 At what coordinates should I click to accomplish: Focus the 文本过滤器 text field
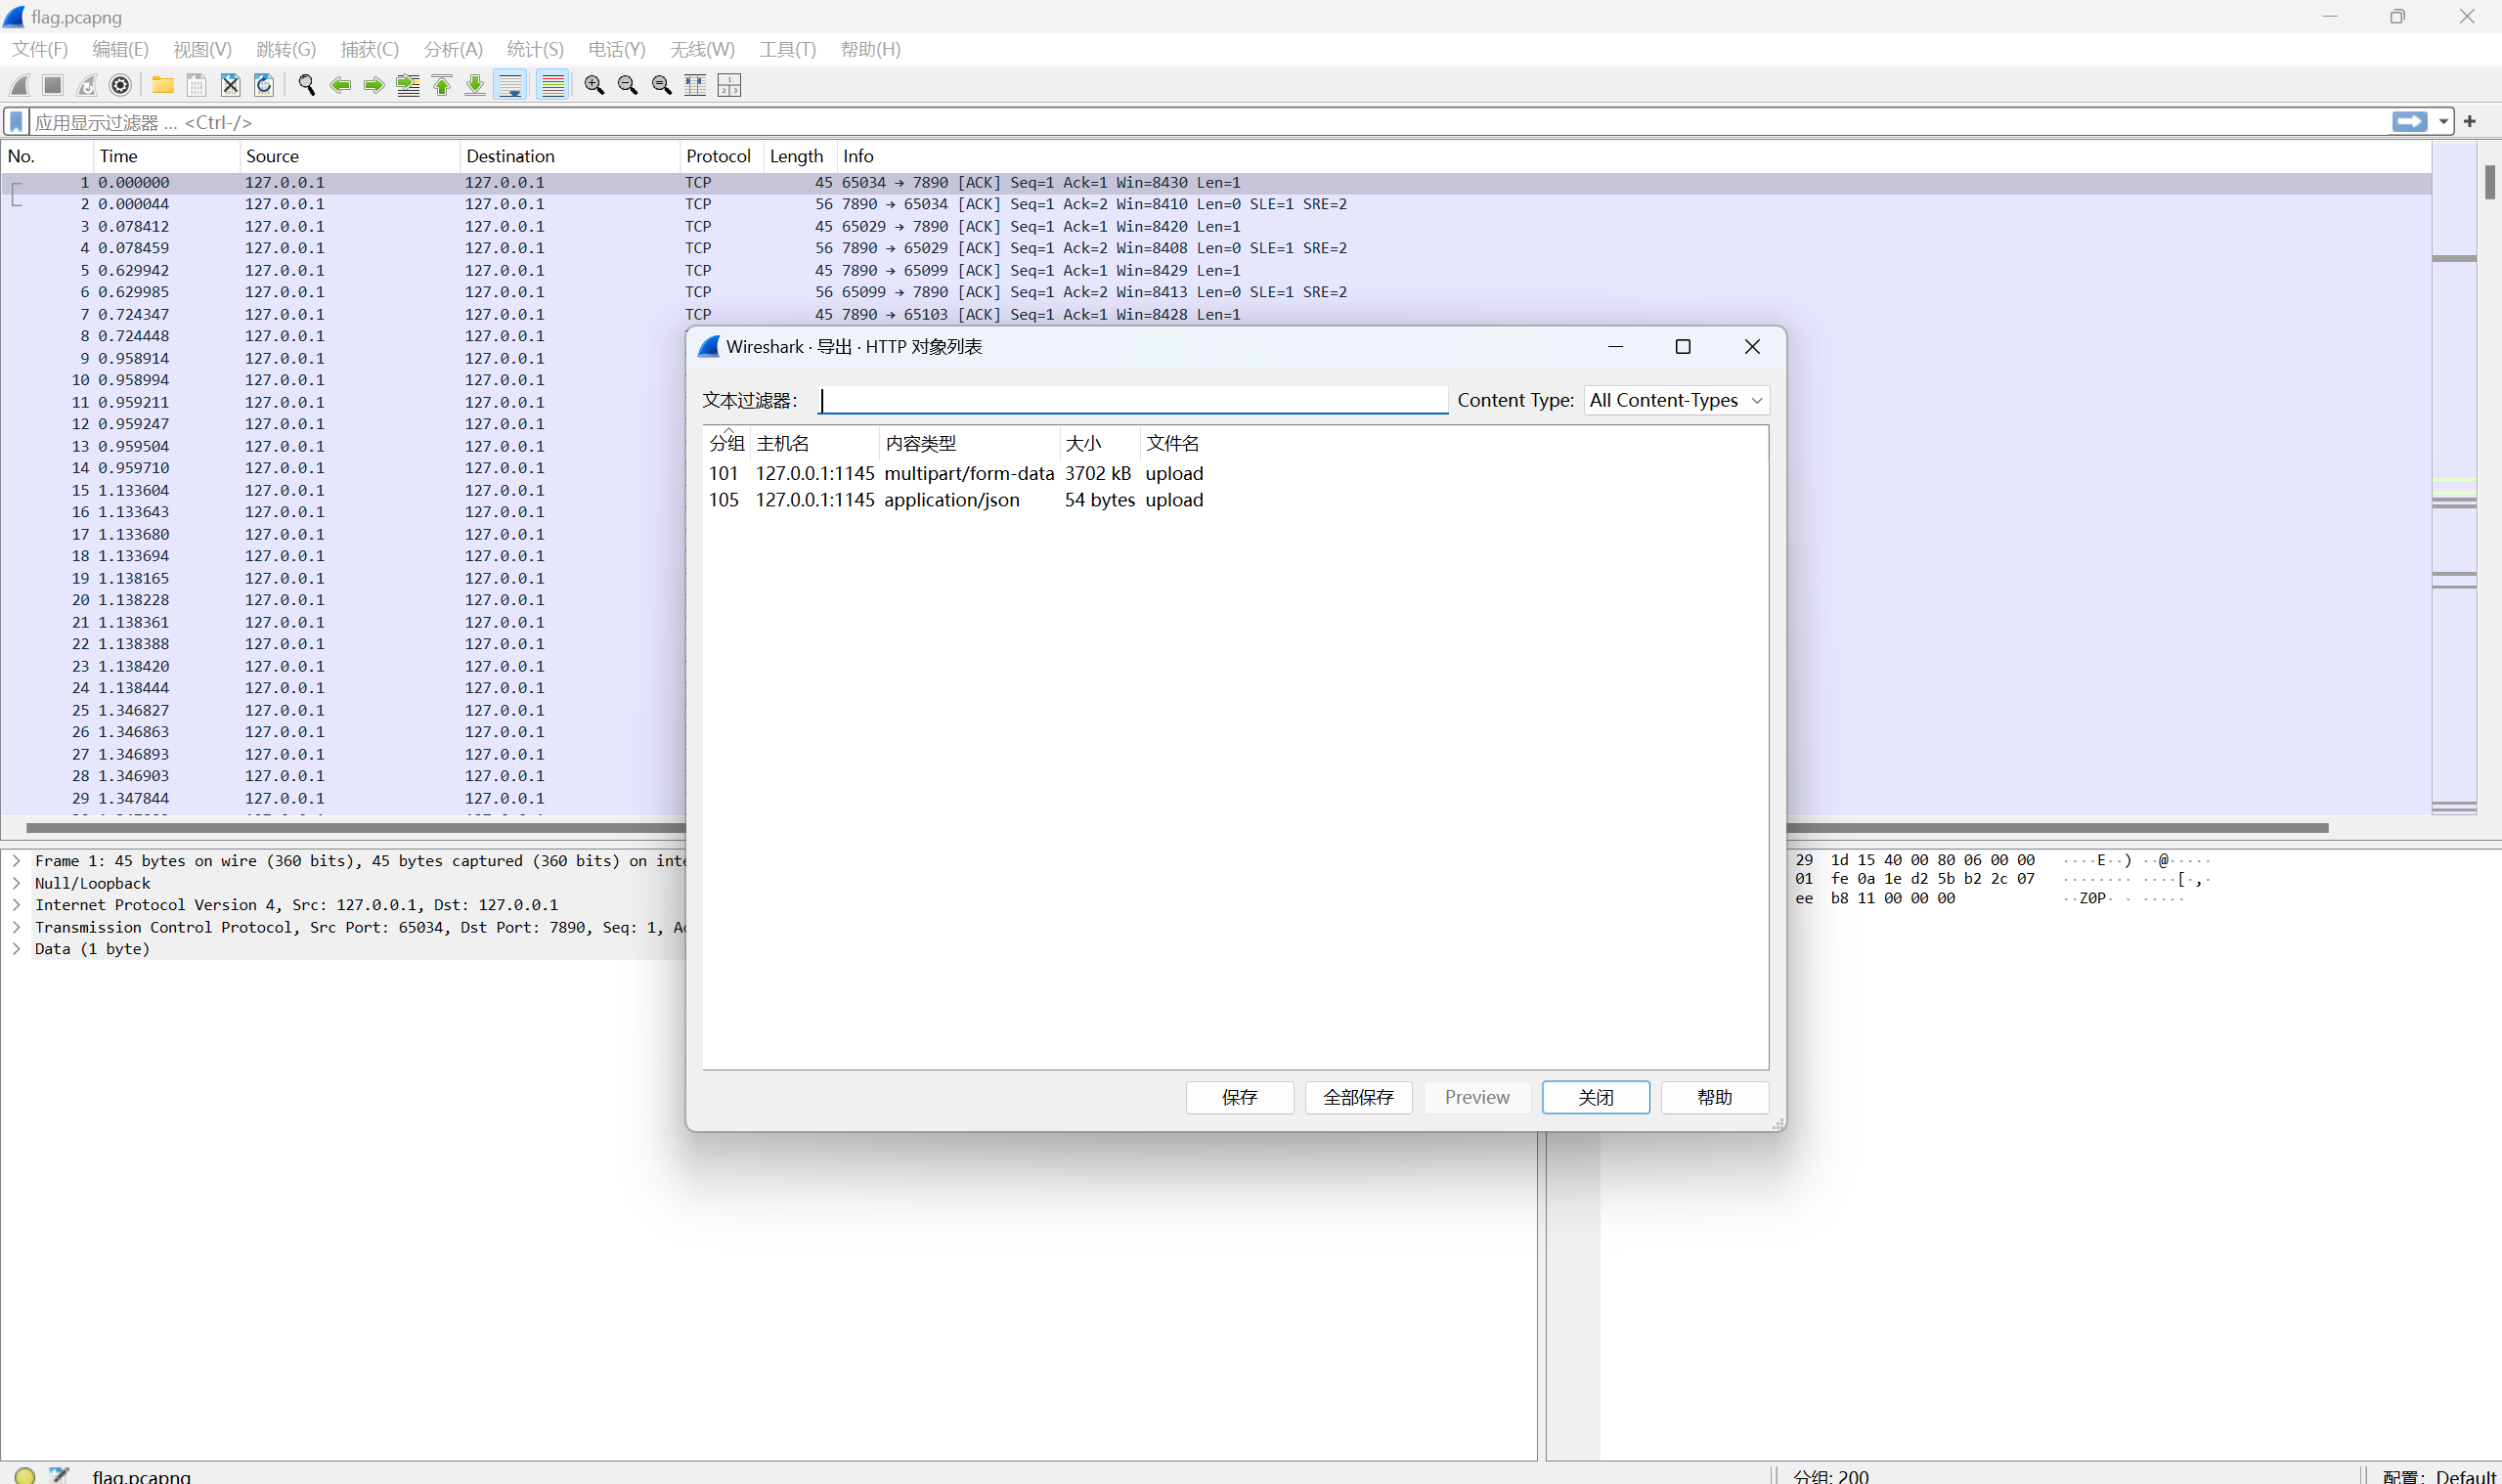pos(1133,400)
